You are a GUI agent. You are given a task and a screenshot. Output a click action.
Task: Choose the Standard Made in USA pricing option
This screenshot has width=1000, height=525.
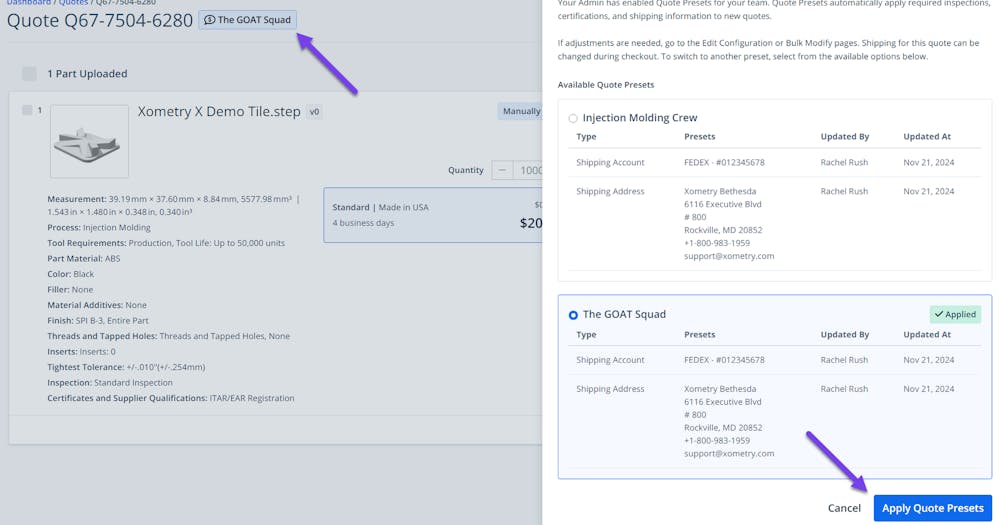pyautogui.click(x=433, y=215)
